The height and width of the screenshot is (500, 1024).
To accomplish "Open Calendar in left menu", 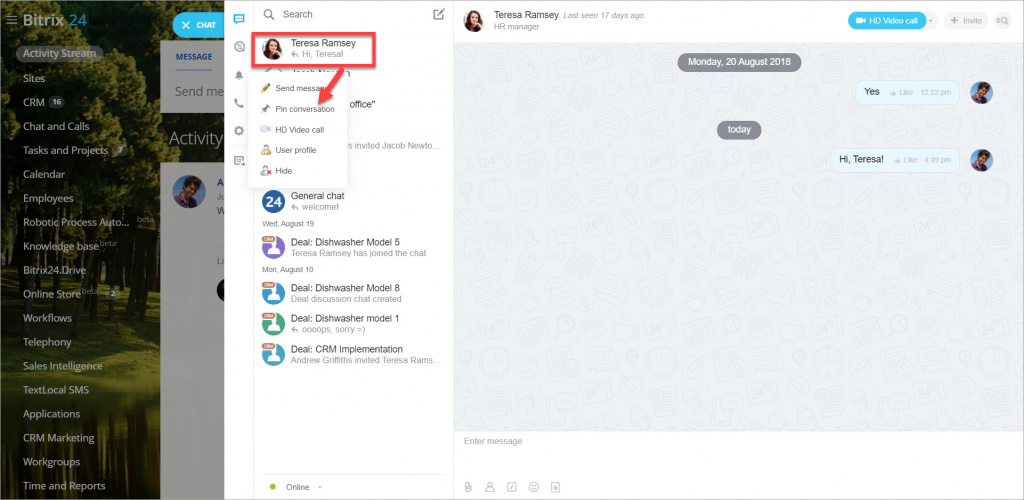I will [44, 174].
